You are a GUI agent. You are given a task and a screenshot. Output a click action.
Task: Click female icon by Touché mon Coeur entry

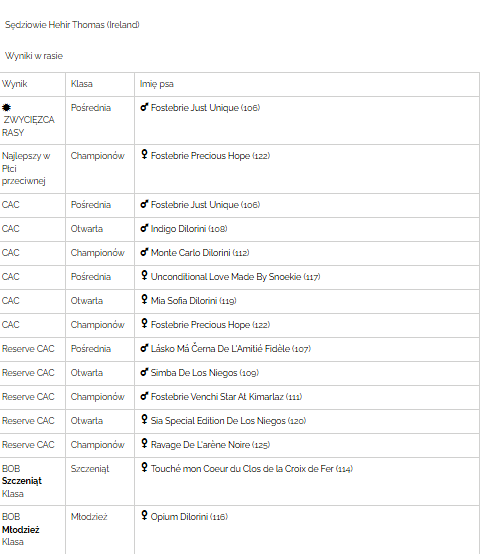click(x=144, y=467)
